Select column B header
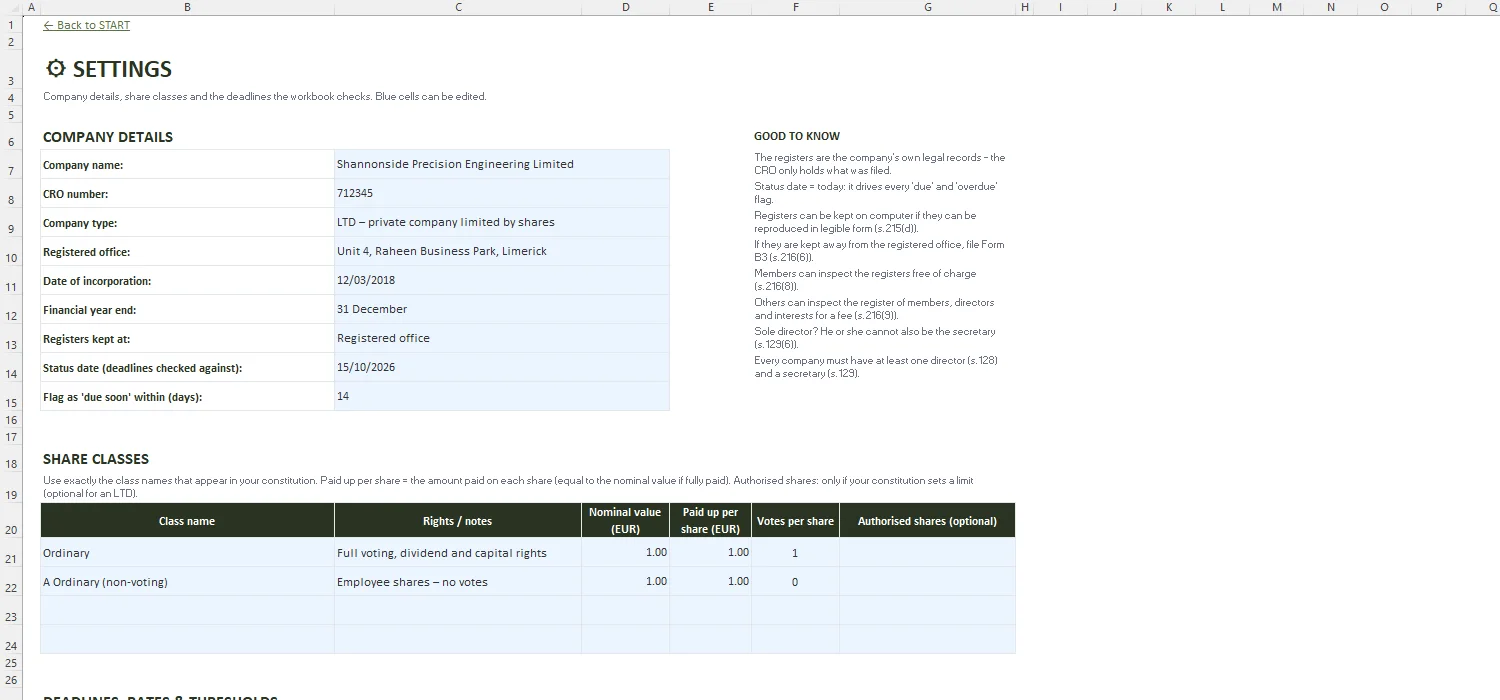 point(187,7)
